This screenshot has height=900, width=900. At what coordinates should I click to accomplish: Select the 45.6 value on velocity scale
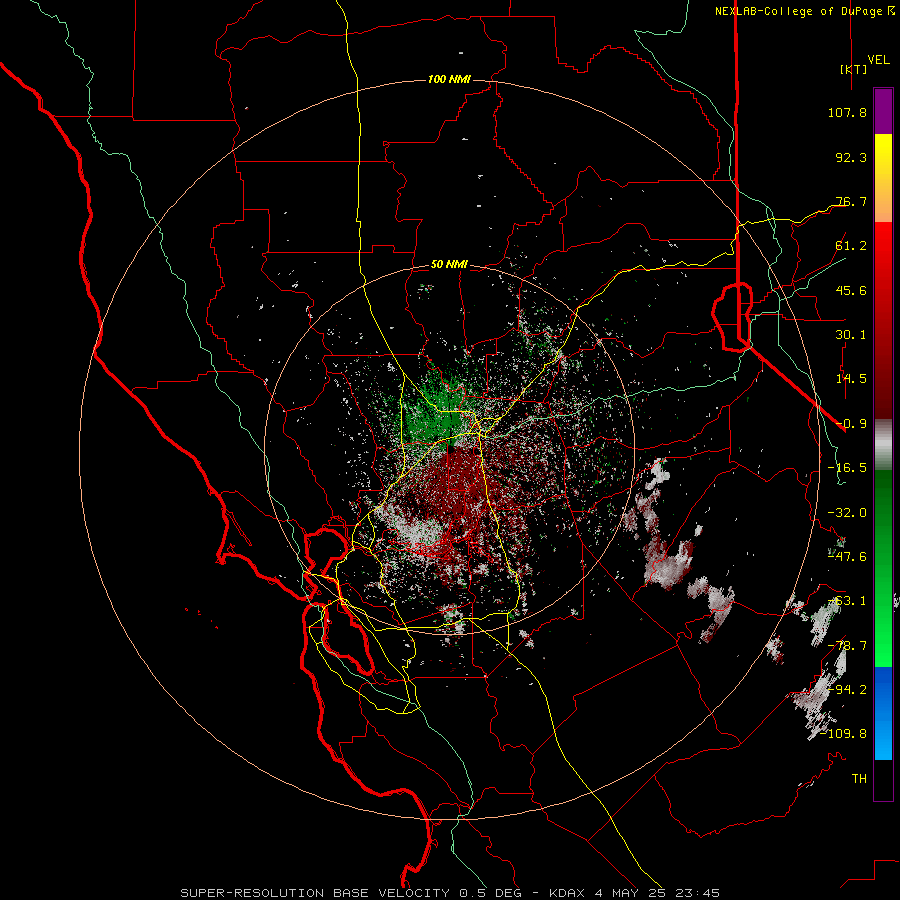click(851, 290)
